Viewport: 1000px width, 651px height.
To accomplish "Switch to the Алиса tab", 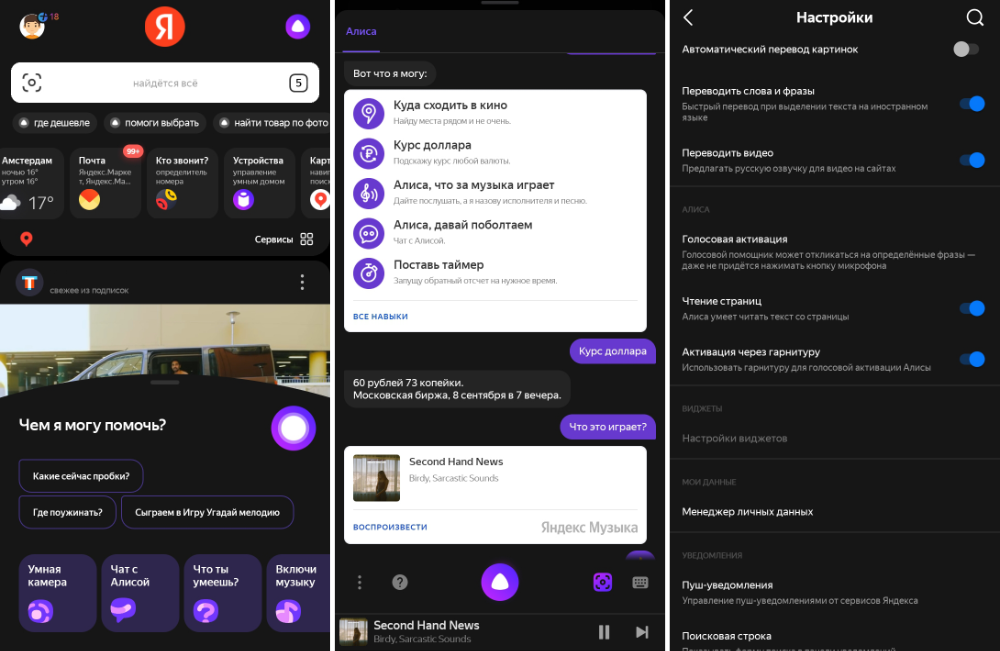I will tap(361, 31).
